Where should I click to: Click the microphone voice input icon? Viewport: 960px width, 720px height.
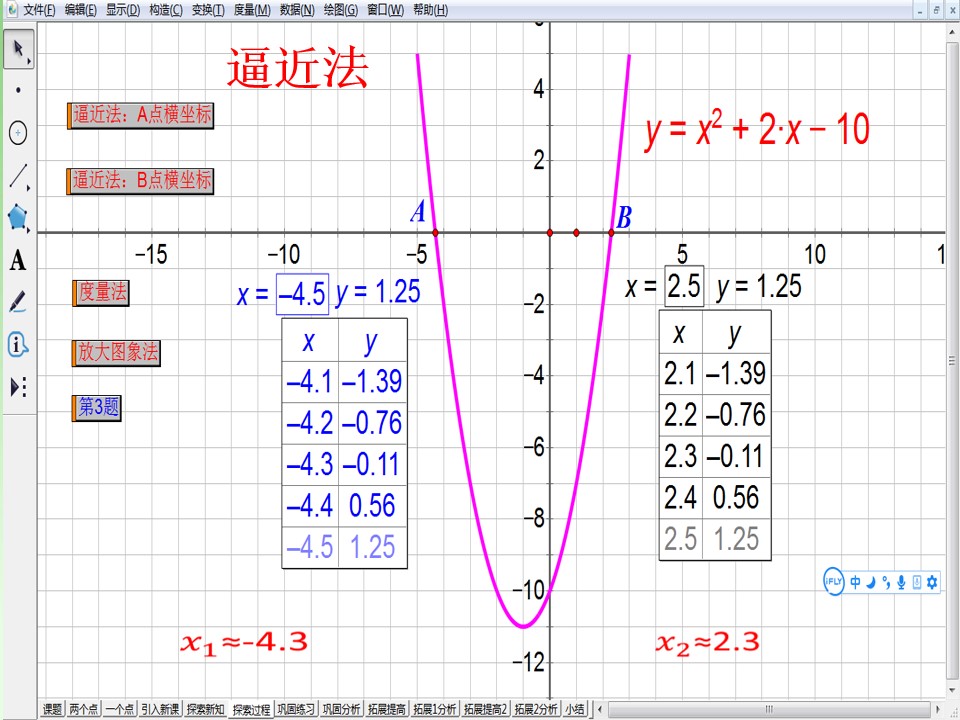[x=901, y=582]
